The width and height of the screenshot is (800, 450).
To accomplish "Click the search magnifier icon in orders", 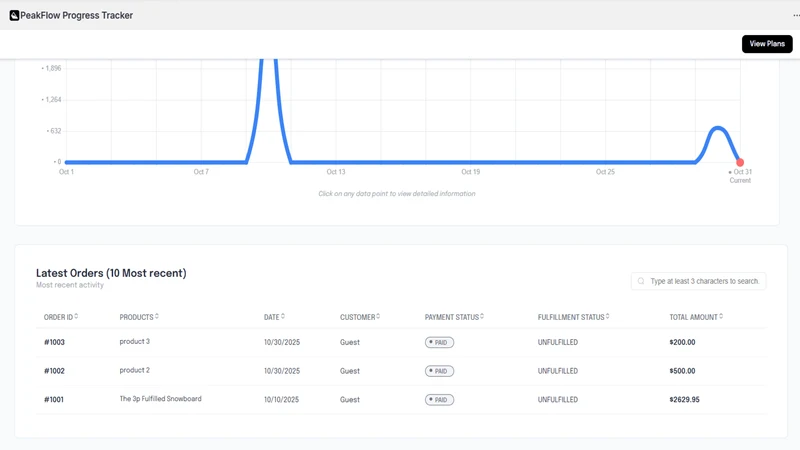I will [x=641, y=281].
